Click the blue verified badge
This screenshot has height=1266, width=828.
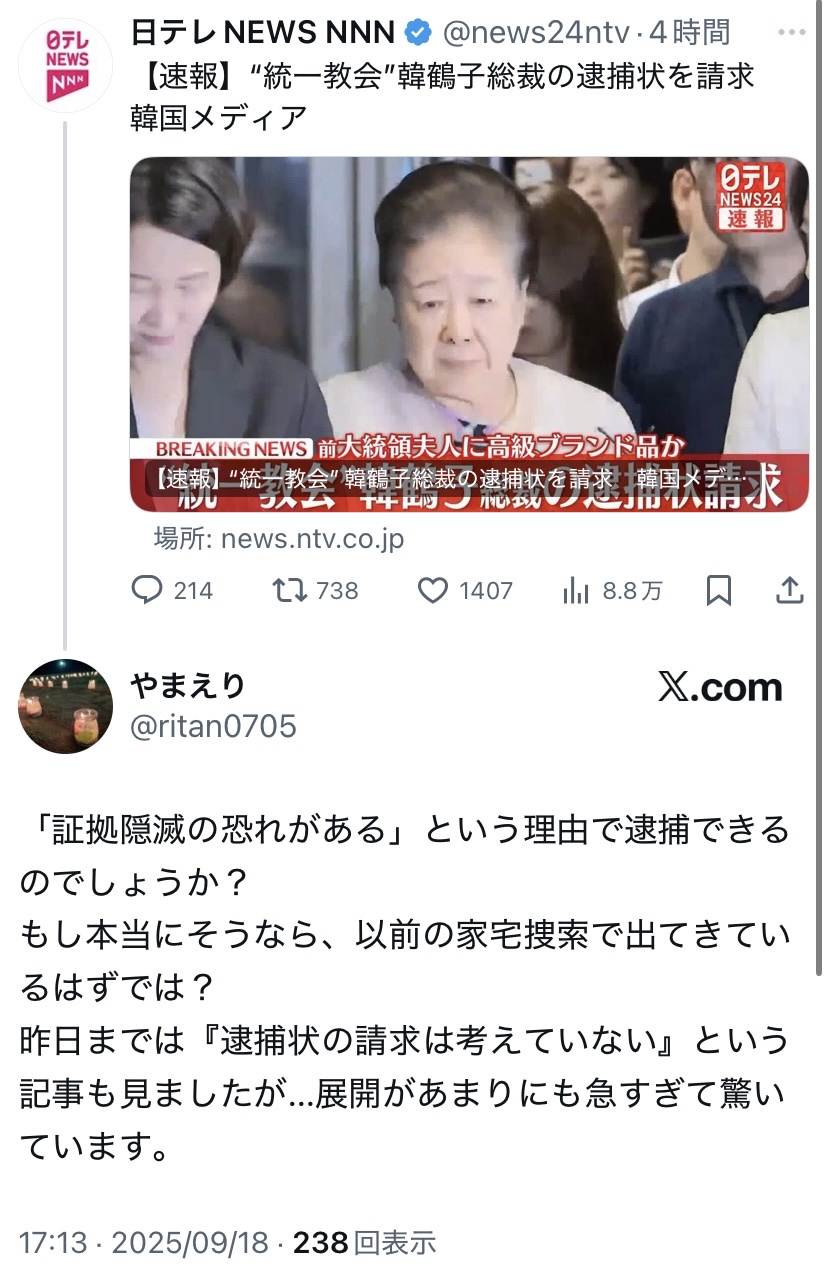[x=417, y=33]
